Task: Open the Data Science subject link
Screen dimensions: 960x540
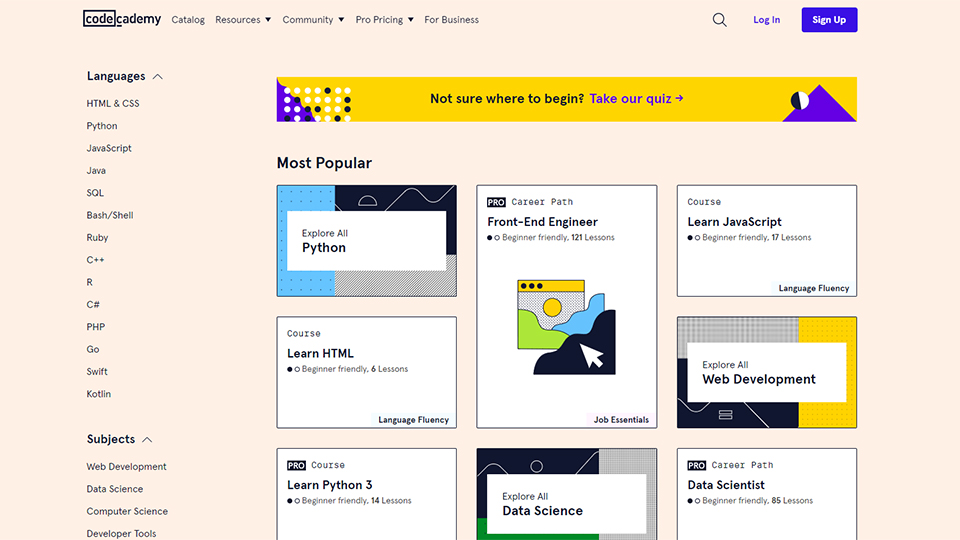Action: [114, 489]
